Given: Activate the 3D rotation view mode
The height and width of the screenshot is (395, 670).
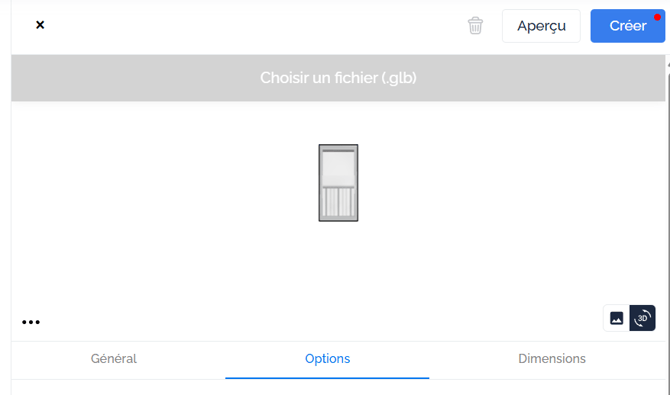Looking at the screenshot, I should click(x=642, y=318).
